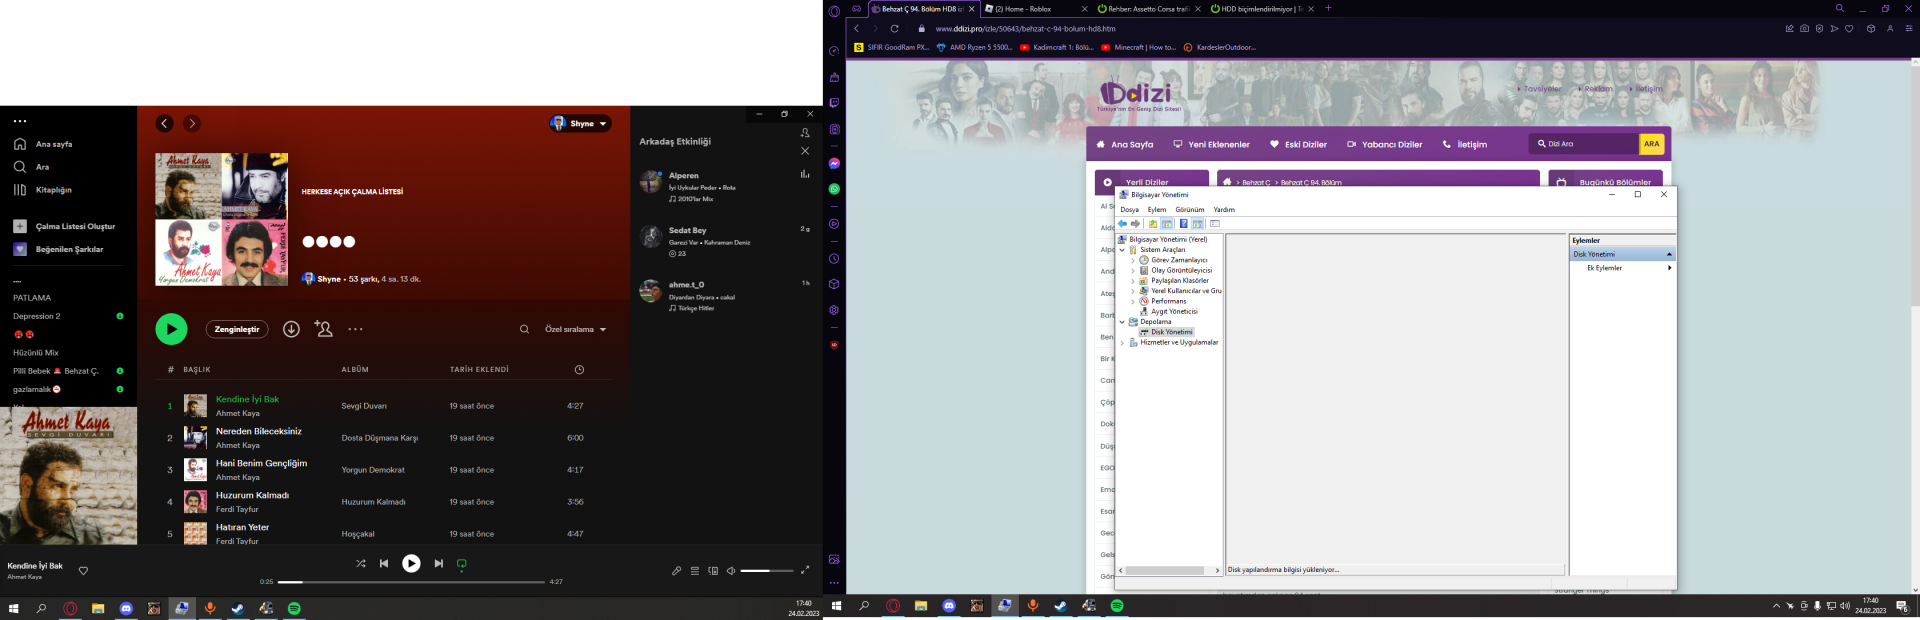1920x620 pixels.
Task: Click the yellow ARA button on Ddizi
Action: click(x=1651, y=144)
